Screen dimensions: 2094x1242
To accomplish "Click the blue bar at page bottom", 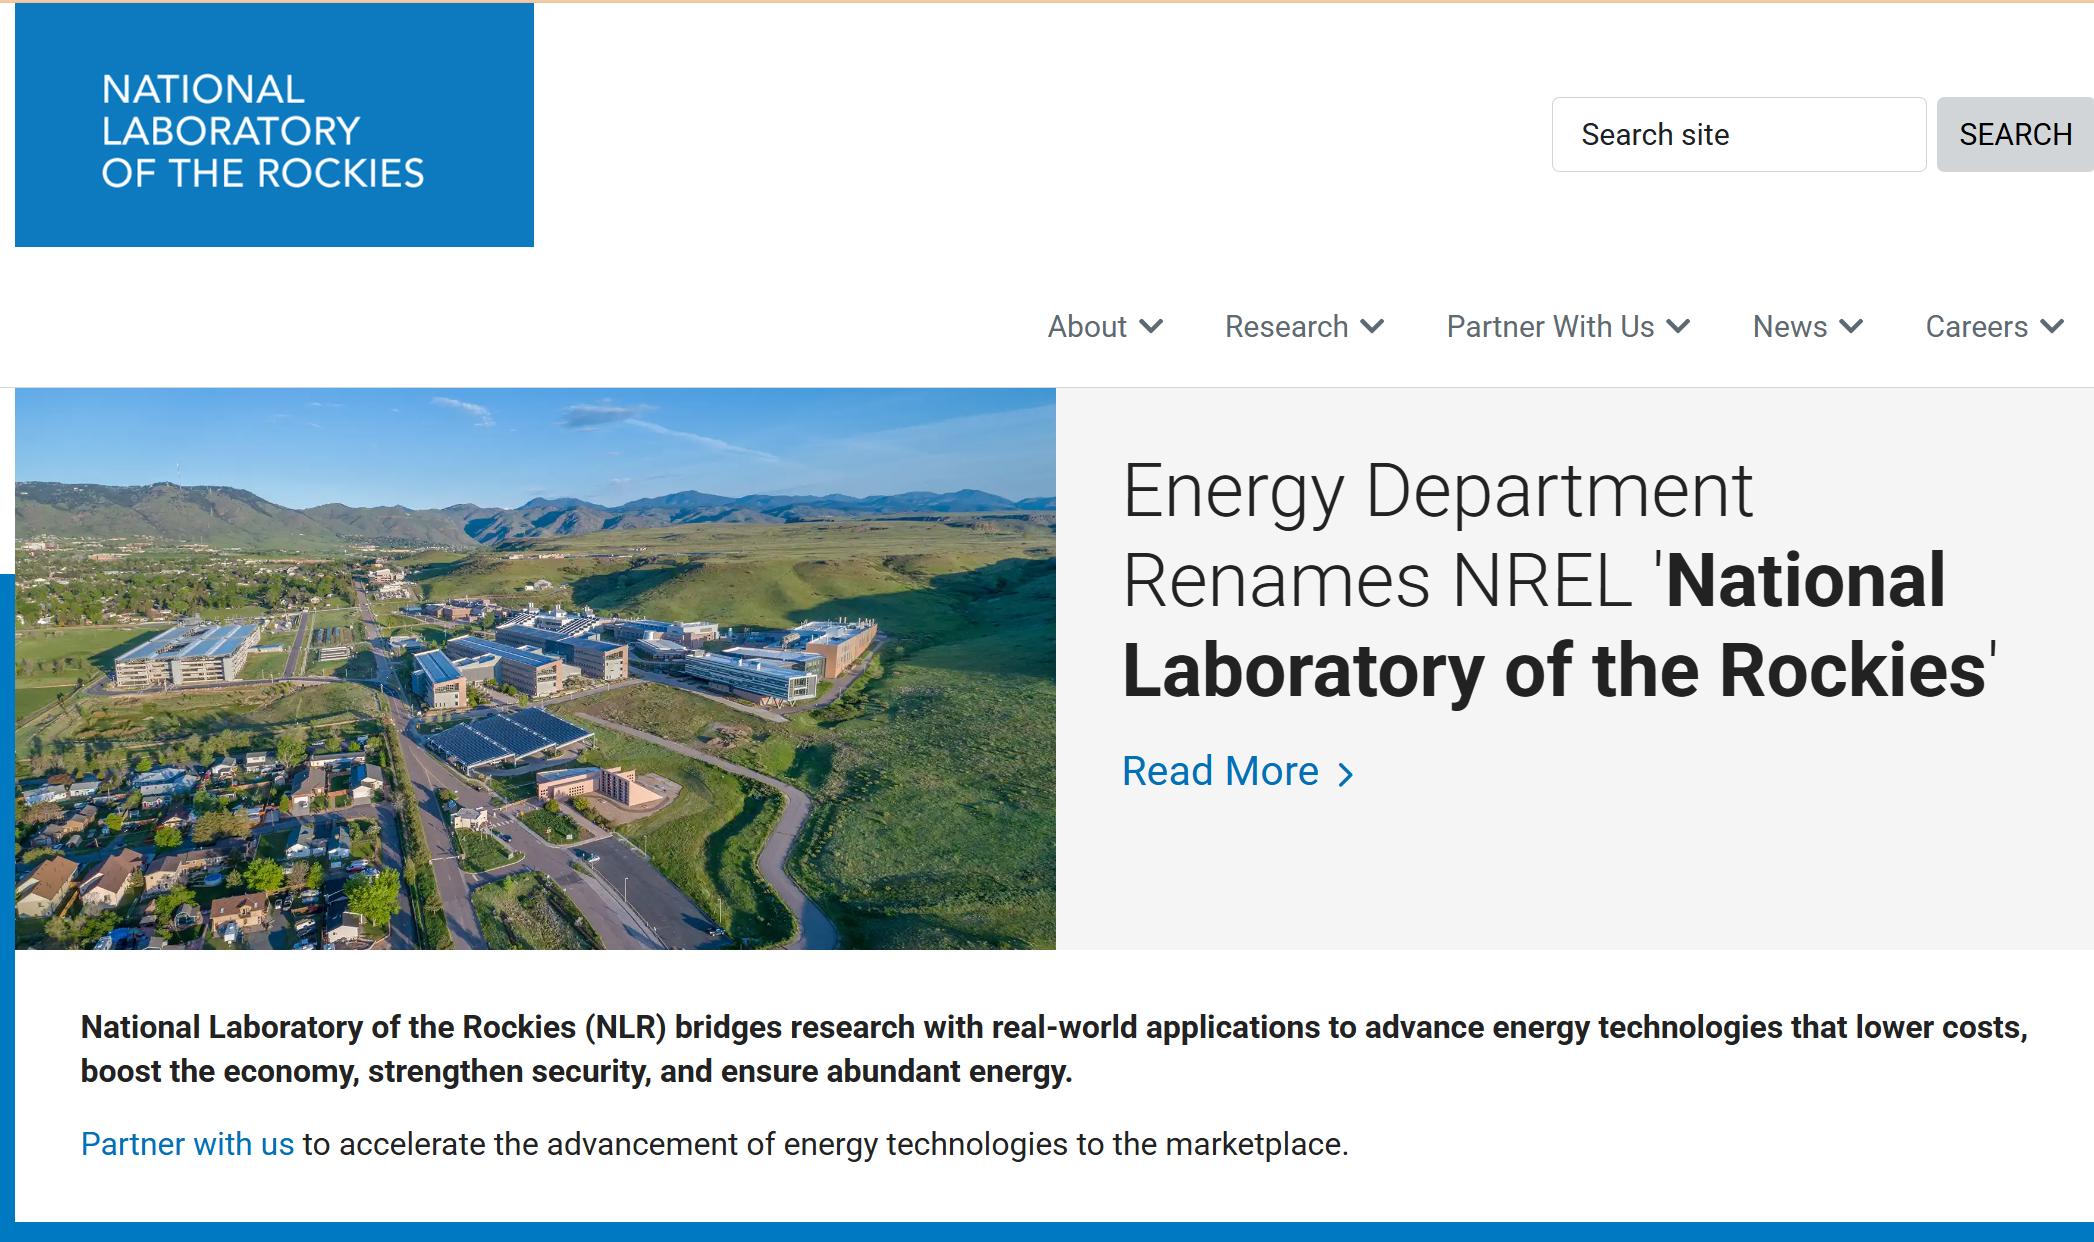I will point(1054,1232).
